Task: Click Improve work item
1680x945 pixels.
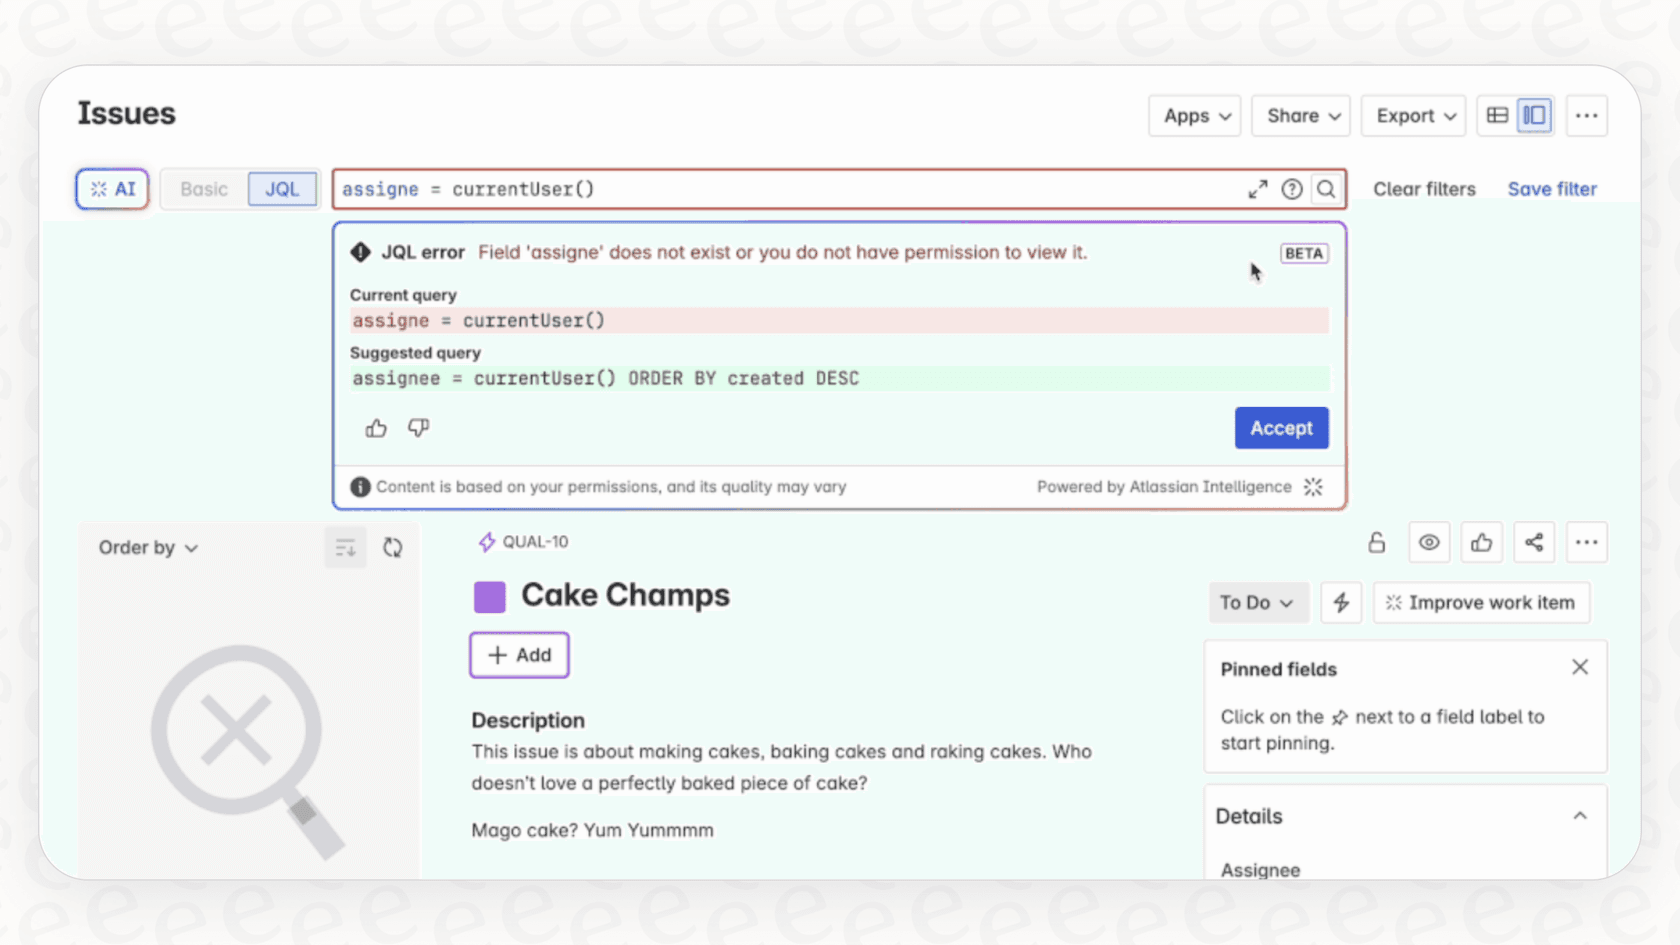Action: pyautogui.click(x=1481, y=602)
